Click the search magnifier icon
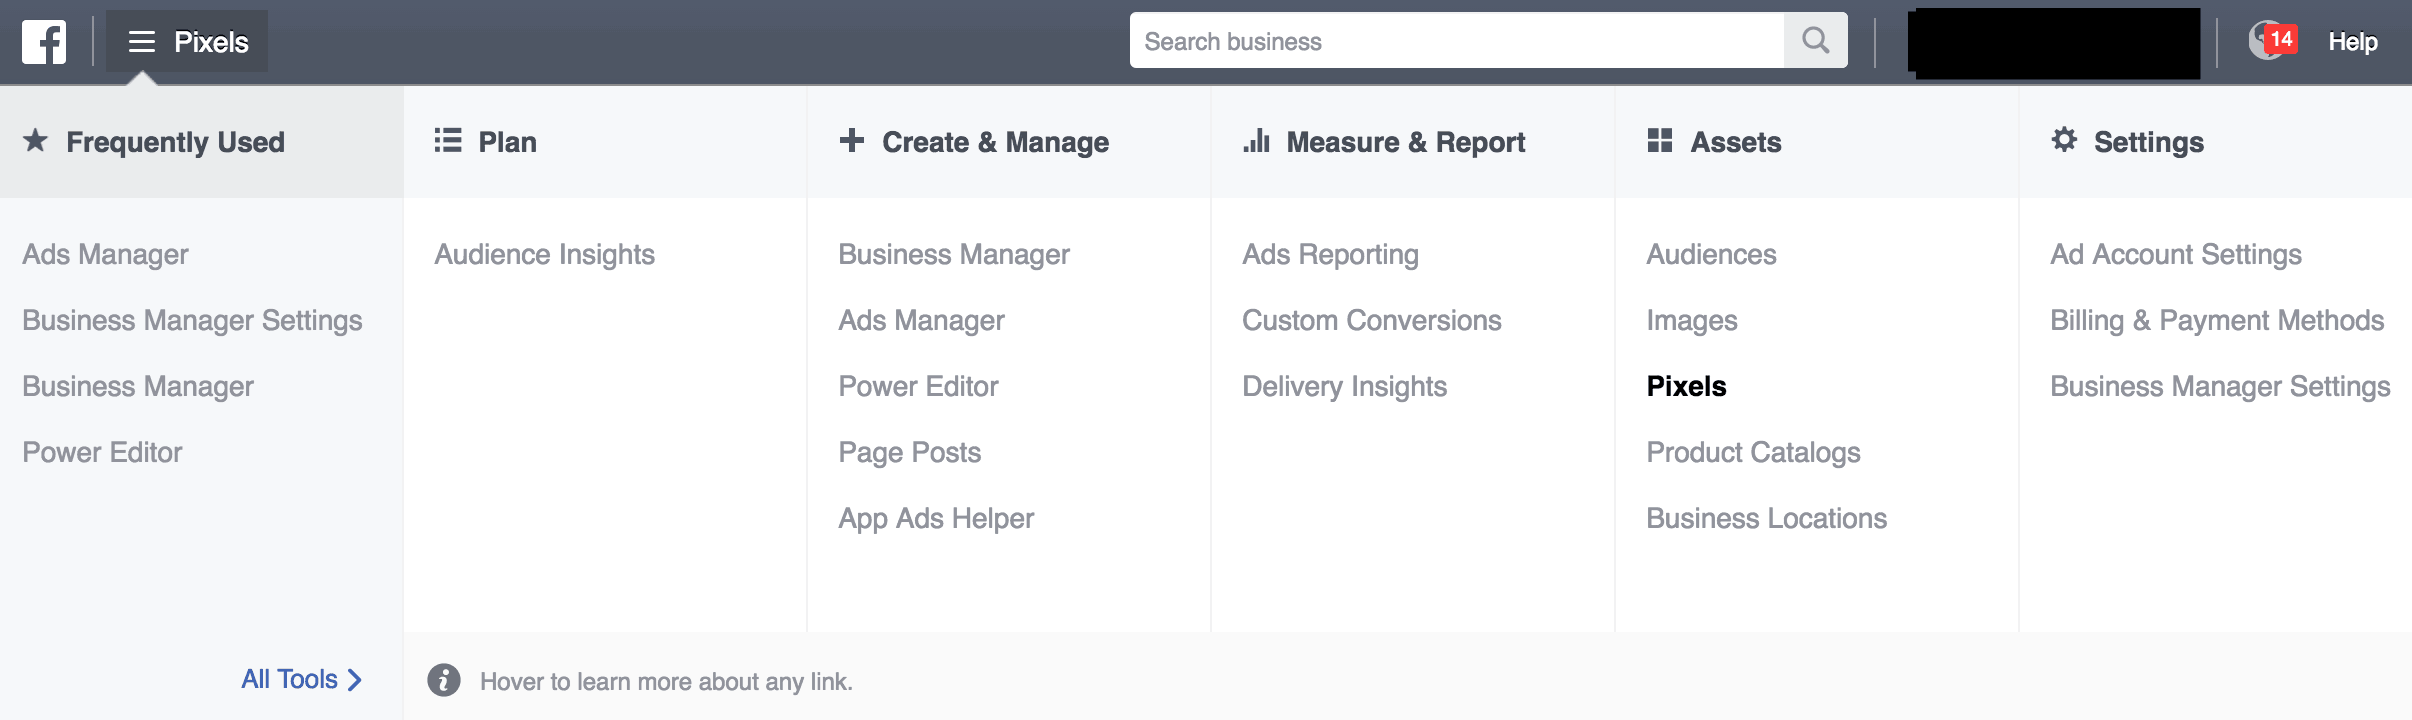 tap(1815, 41)
